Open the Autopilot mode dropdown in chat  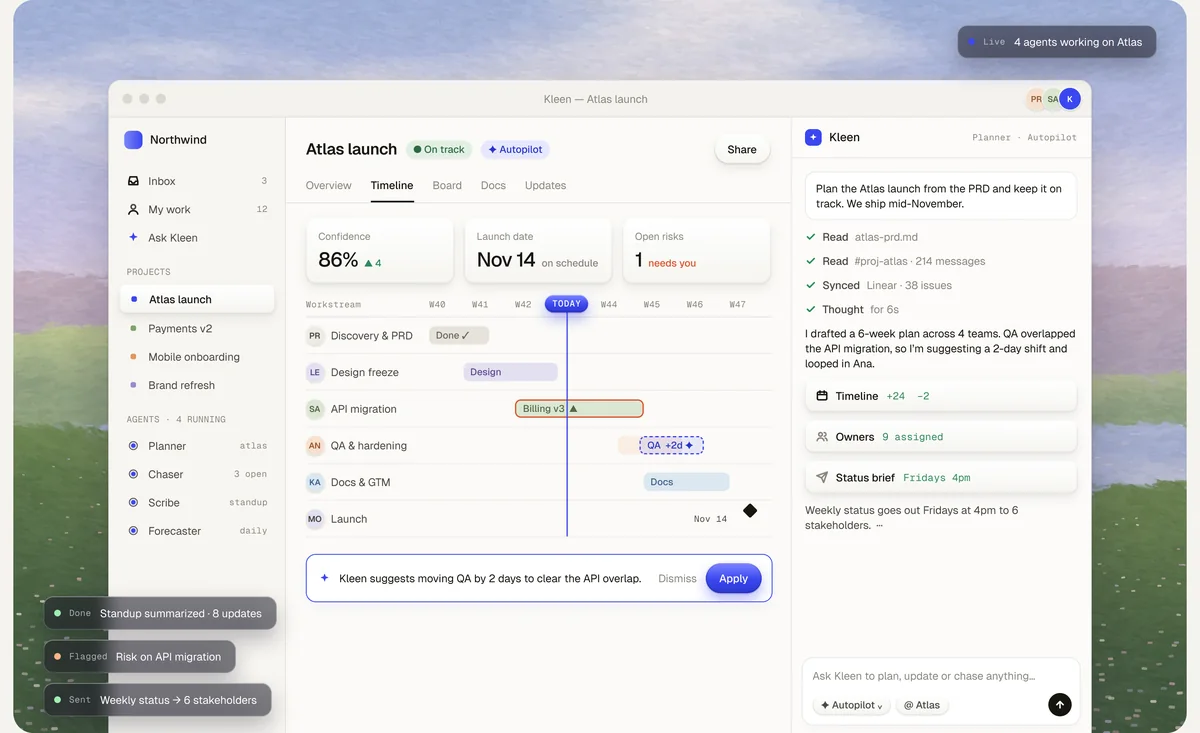[853, 705]
